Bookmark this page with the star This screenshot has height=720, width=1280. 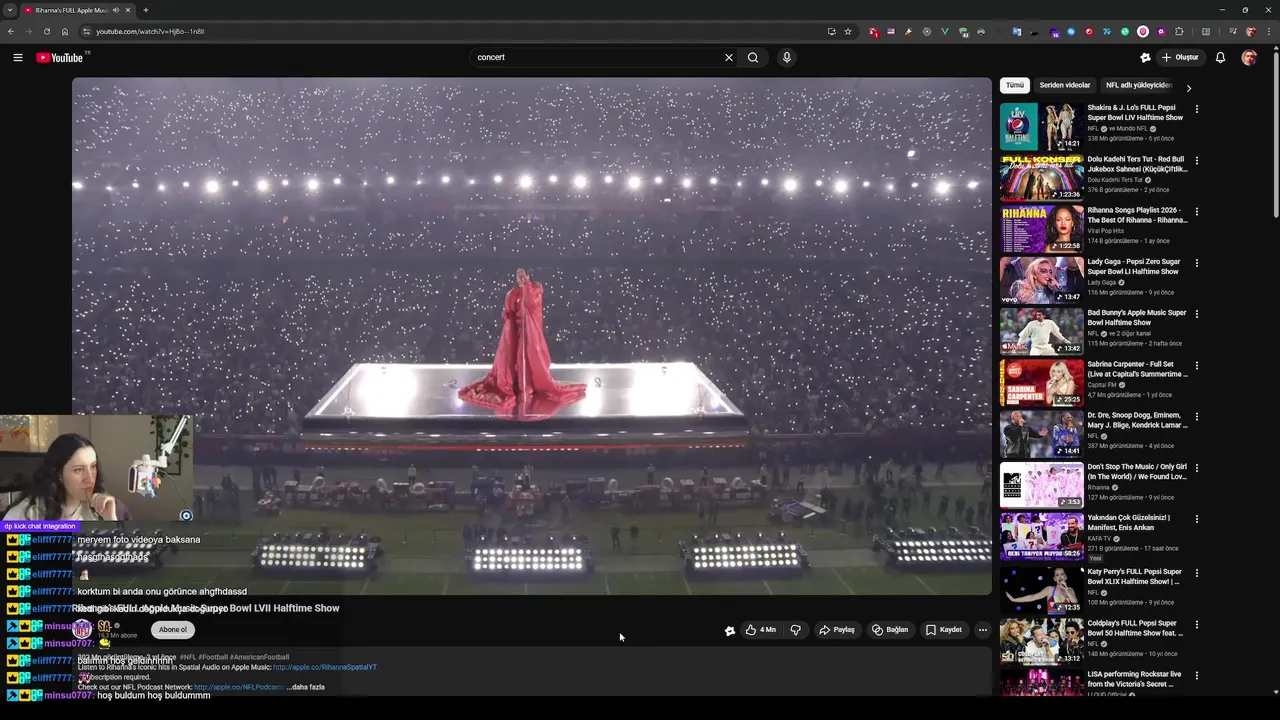coord(848,31)
